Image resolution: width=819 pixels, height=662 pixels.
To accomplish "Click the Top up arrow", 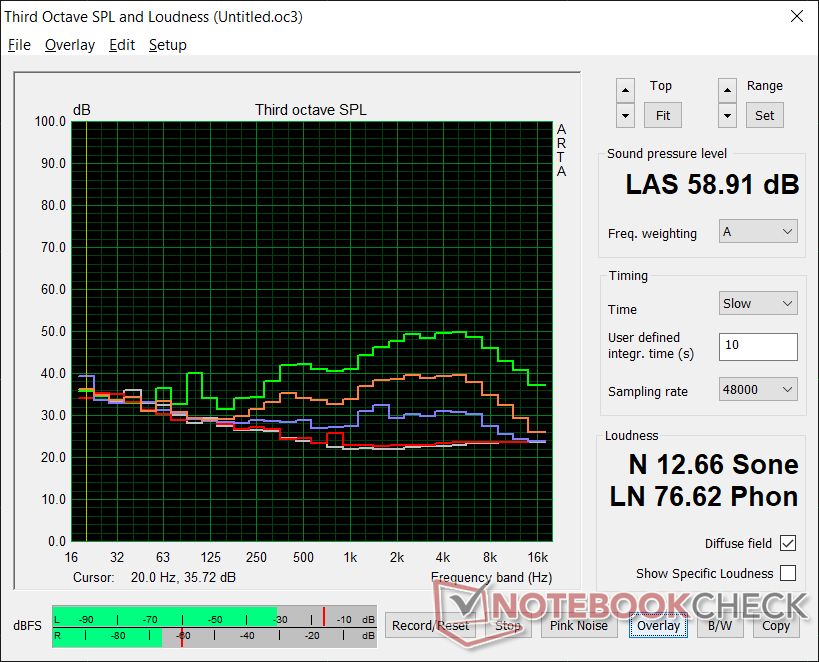I will pyautogui.click(x=625, y=90).
